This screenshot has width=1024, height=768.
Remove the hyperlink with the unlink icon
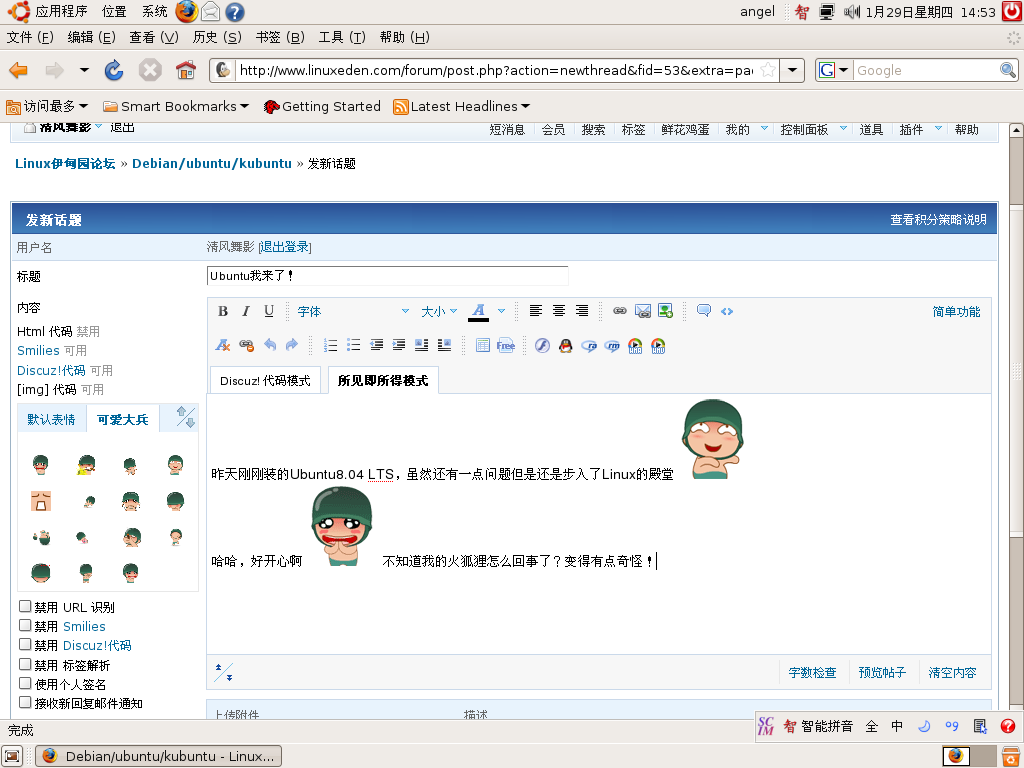pyautogui.click(x=246, y=345)
